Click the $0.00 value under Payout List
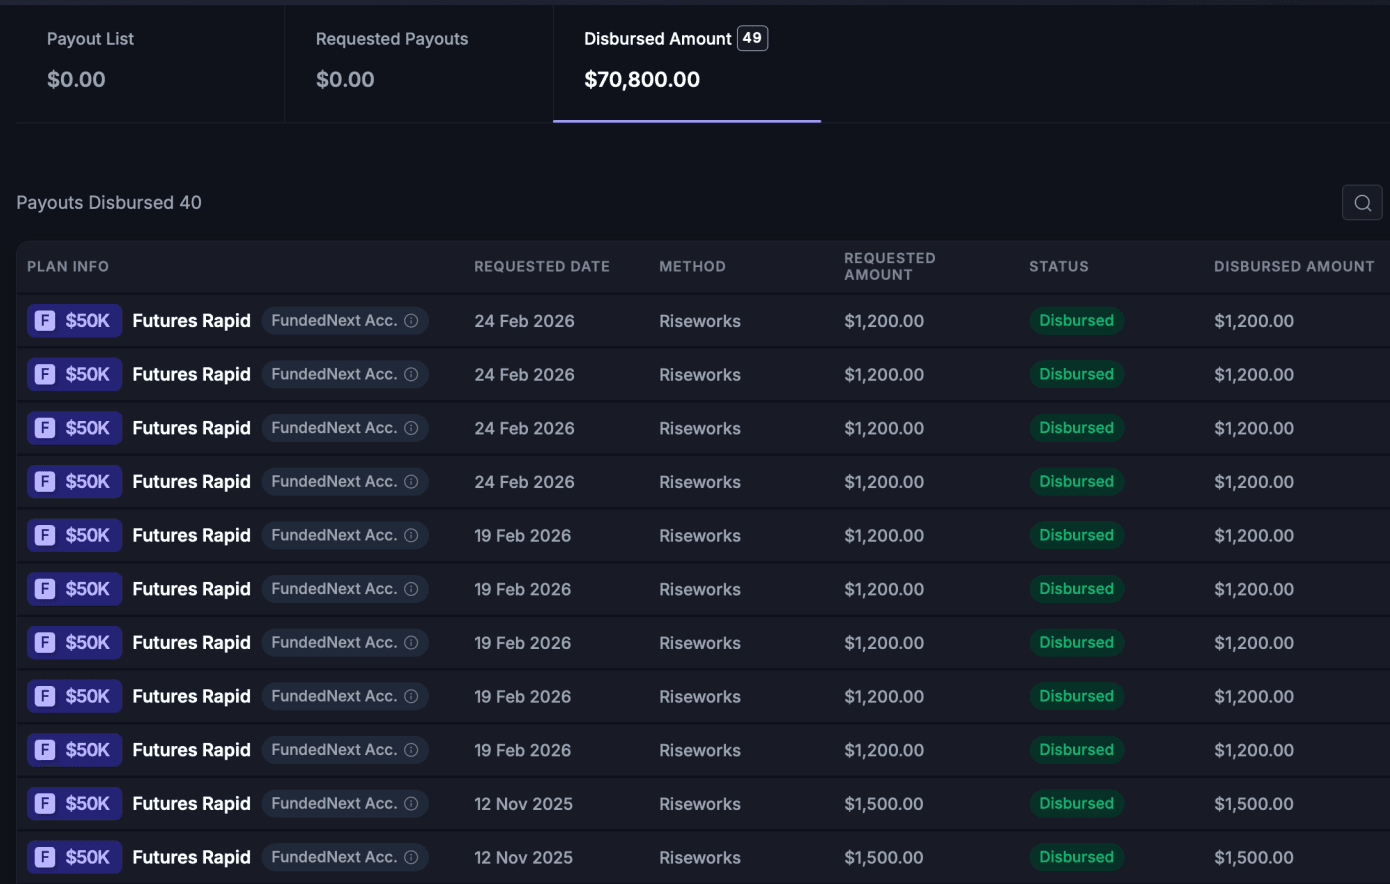This screenshot has width=1390, height=884. click(76, 80)
